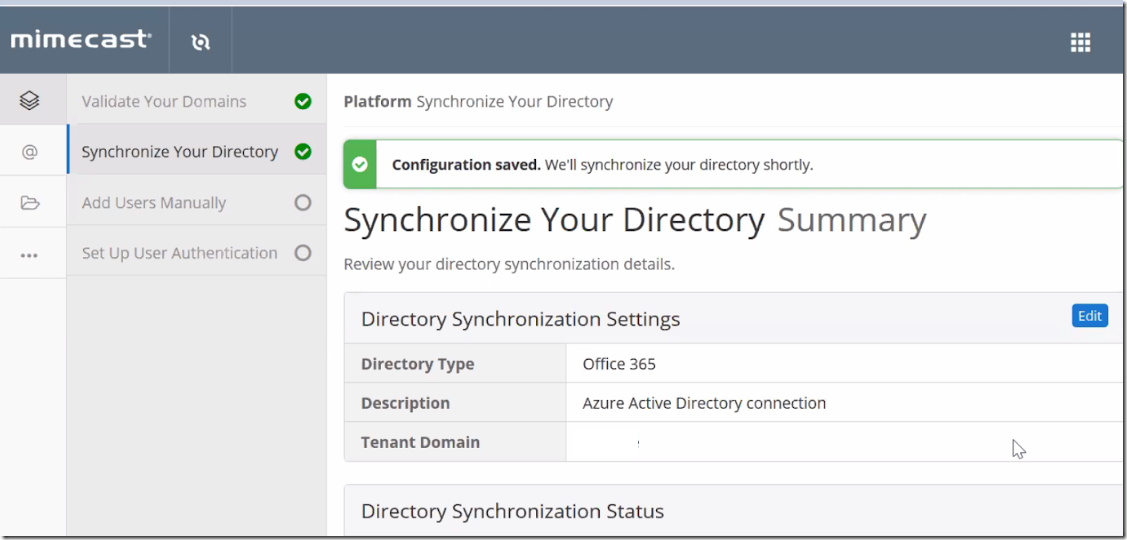Click the Description label
This screenshot has height=540, width=1127.
[405, 403]
